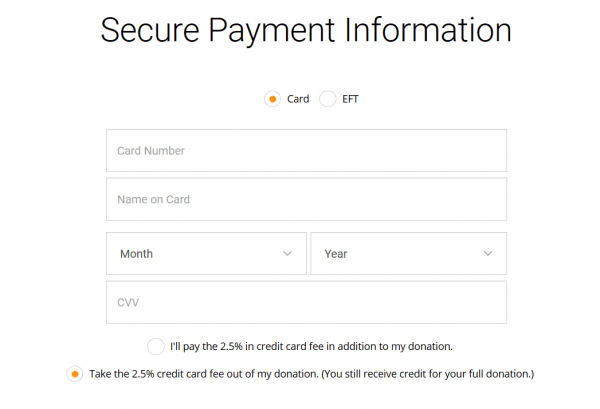Choose to pay the 2.5% fee additionally

(x=155, y=346)
